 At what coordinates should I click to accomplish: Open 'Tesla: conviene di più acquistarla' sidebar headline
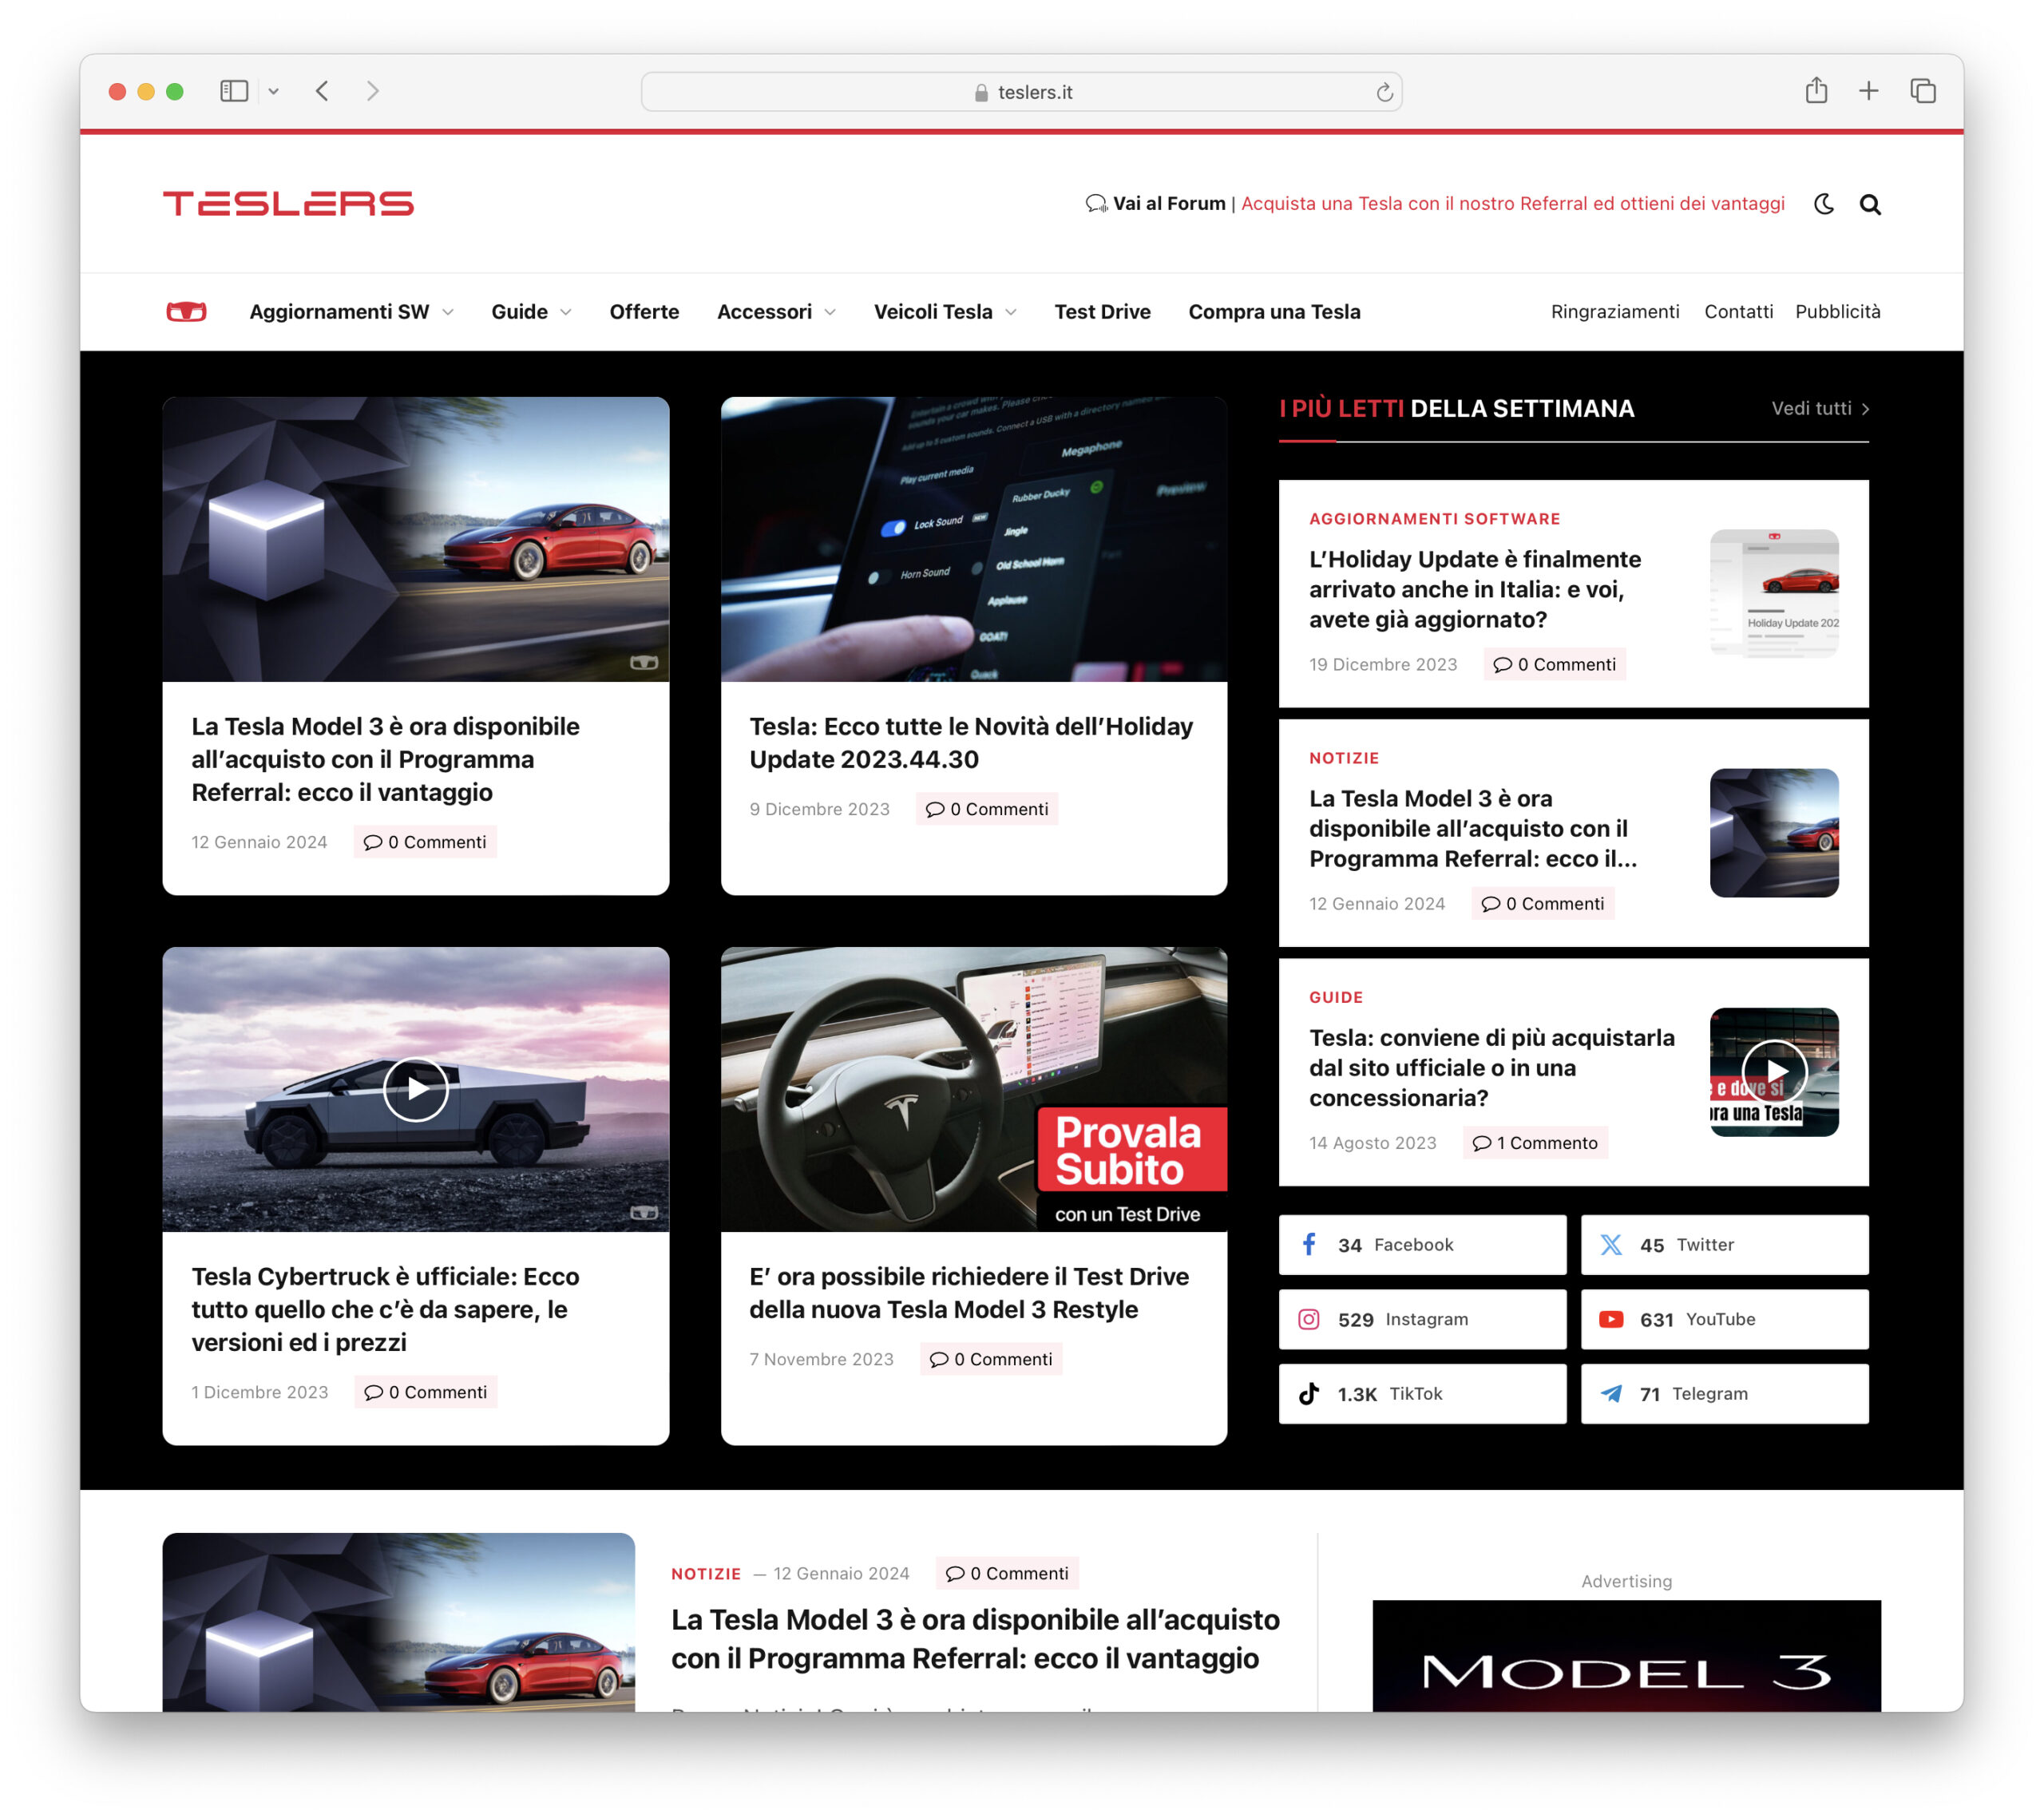(1491, 1068)
